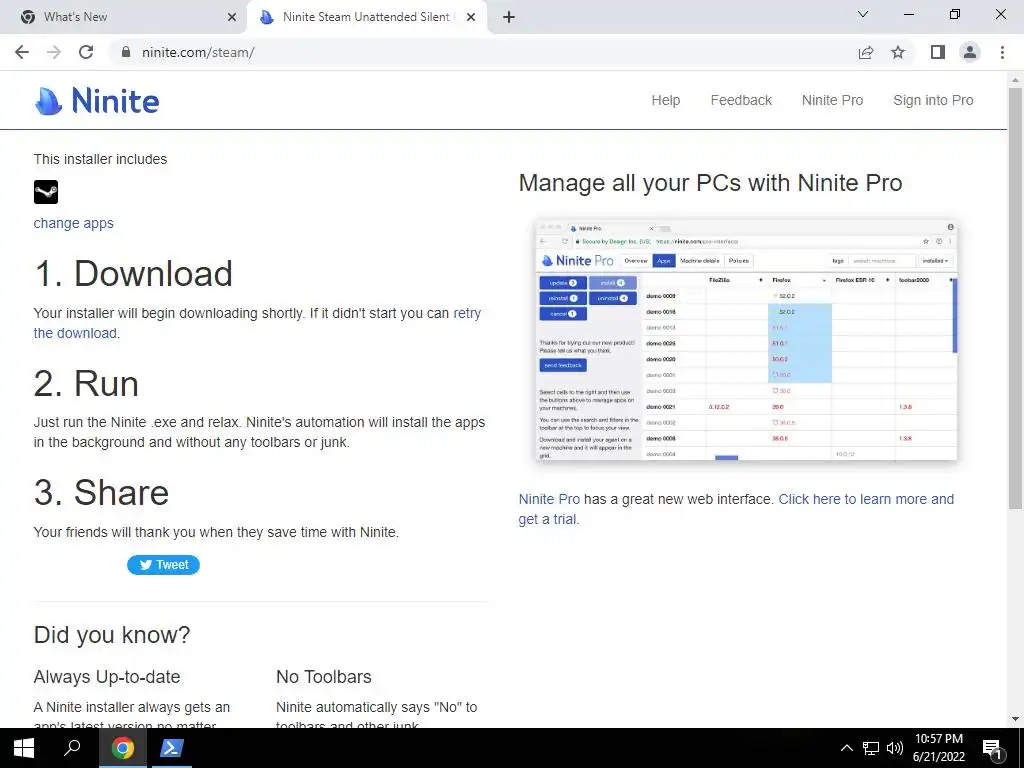This screenshot has height=768, width=1024.
Task: Open the Feedback link
Action: coord(741,100)
